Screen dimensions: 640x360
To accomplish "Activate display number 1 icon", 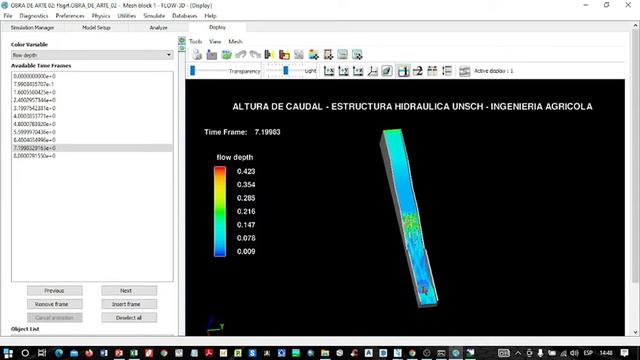I will [403, 71].
